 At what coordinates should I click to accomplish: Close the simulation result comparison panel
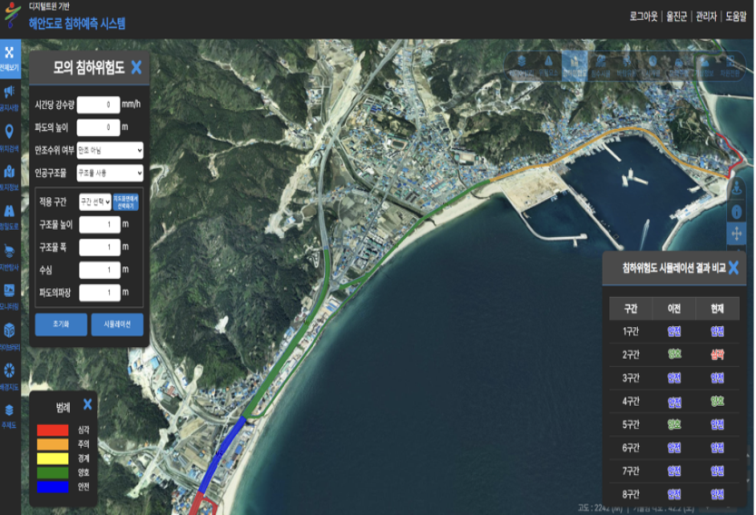click(x=733, y=268)
